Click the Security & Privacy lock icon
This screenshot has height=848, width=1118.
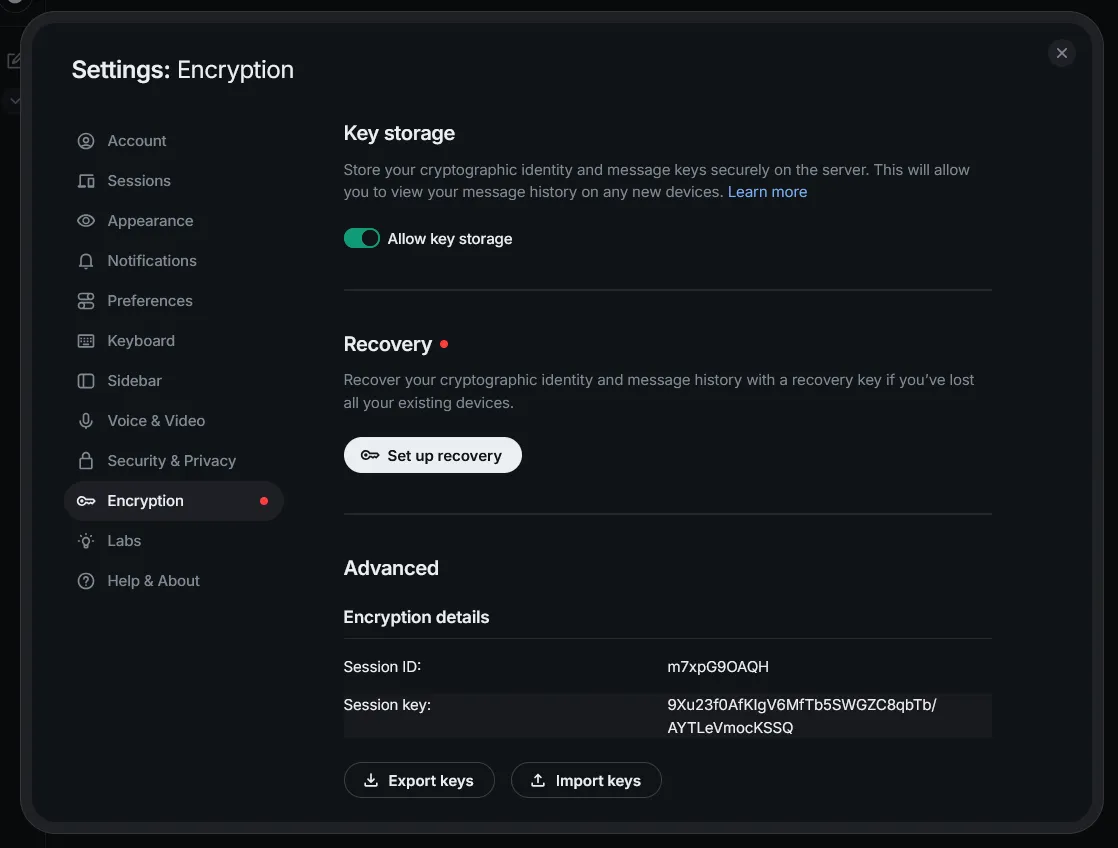(86, 461)
